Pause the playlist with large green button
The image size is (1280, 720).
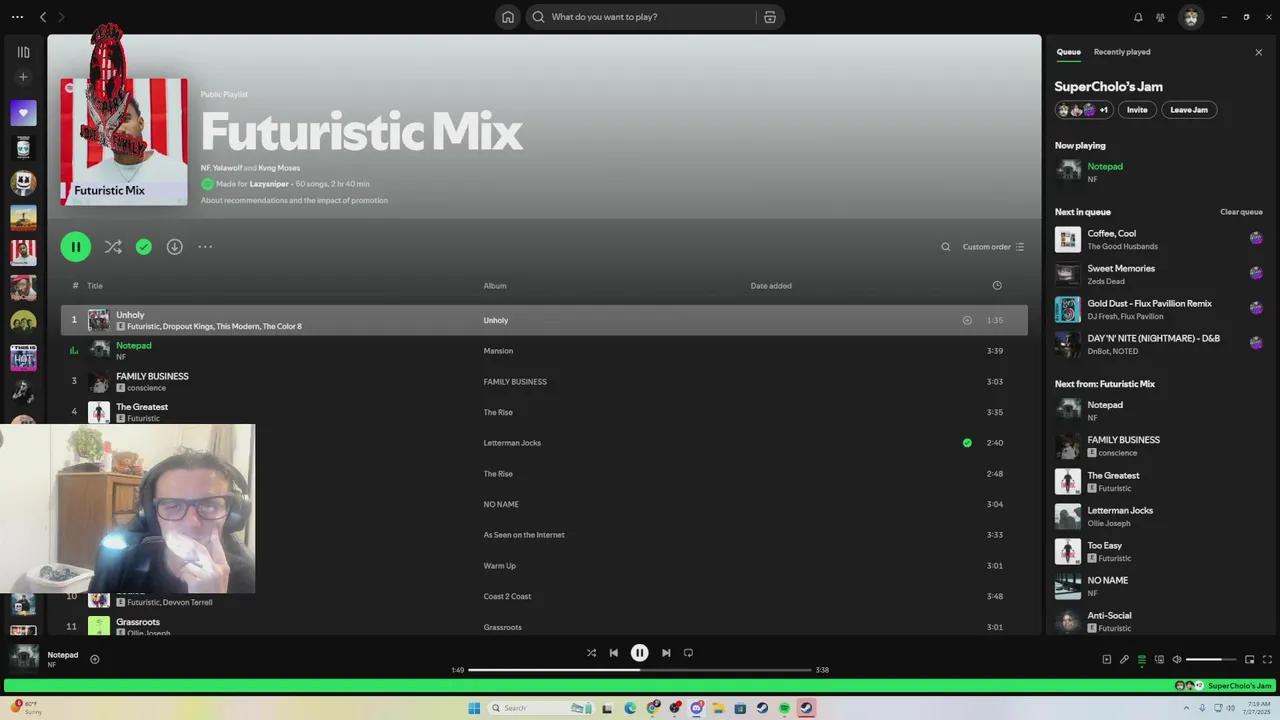(x=76, y=247)
